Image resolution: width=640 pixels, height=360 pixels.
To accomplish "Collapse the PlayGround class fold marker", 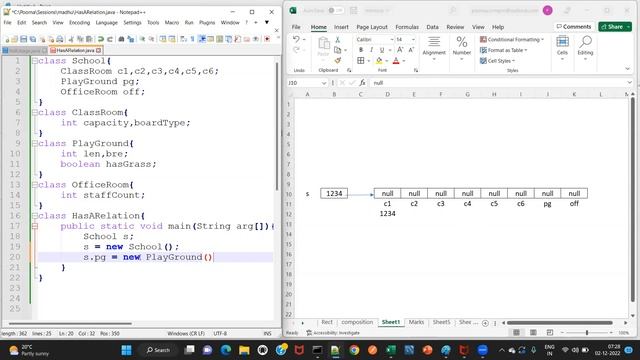I will 35,143.
